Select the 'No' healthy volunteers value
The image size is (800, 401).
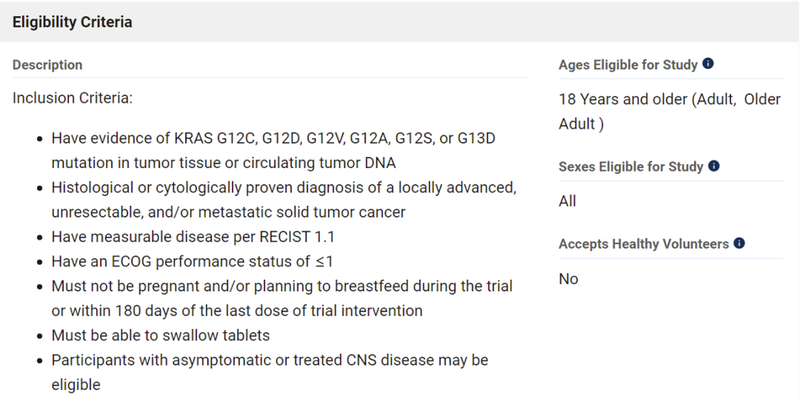[568, 278]
